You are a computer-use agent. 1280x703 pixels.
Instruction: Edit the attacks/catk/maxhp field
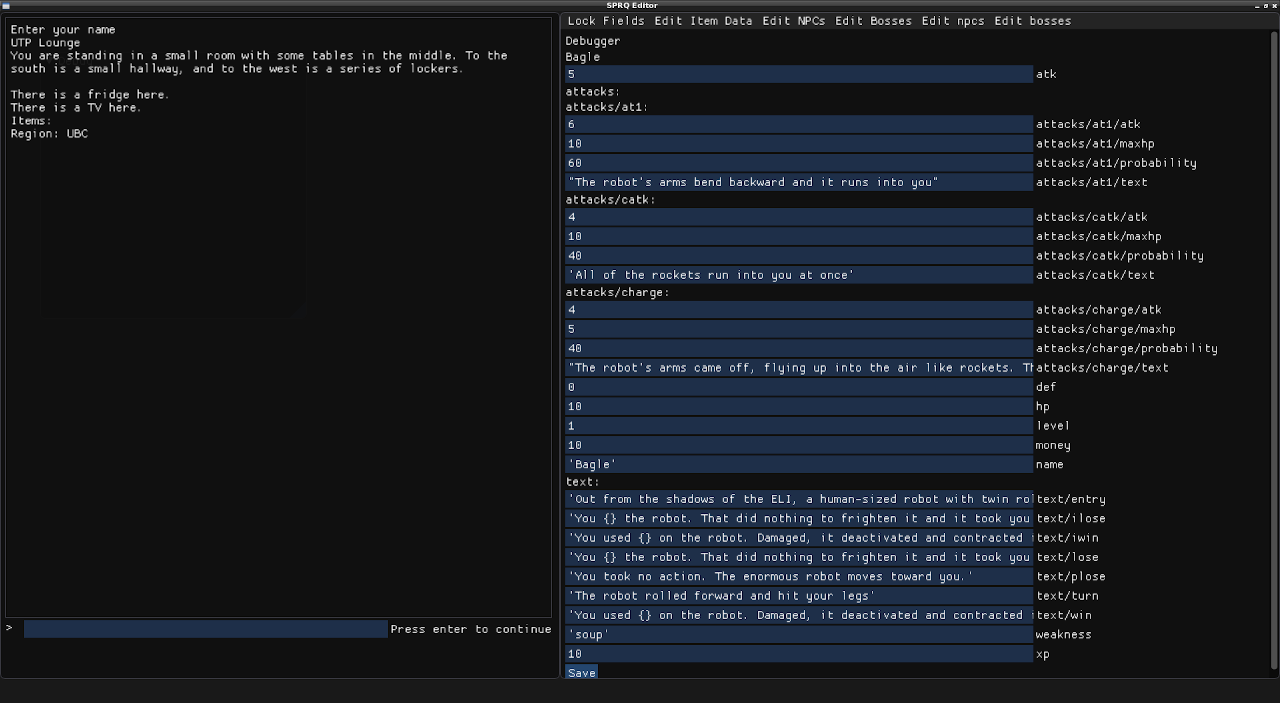coord(798,236)
